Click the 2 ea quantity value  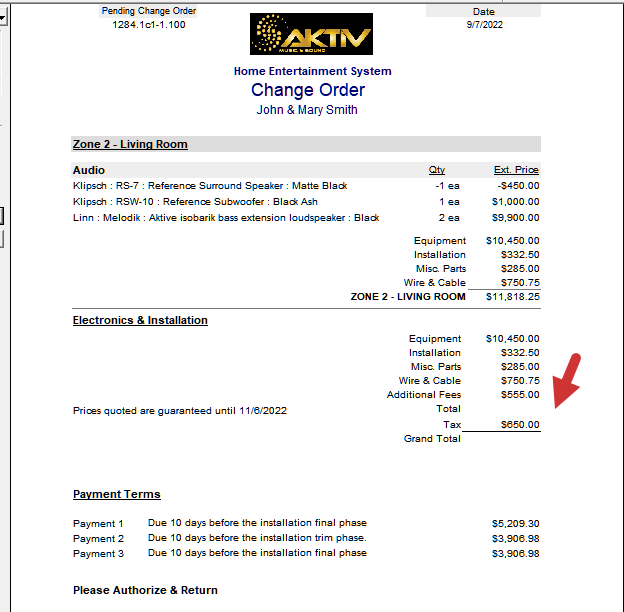[x=449, y=218]
